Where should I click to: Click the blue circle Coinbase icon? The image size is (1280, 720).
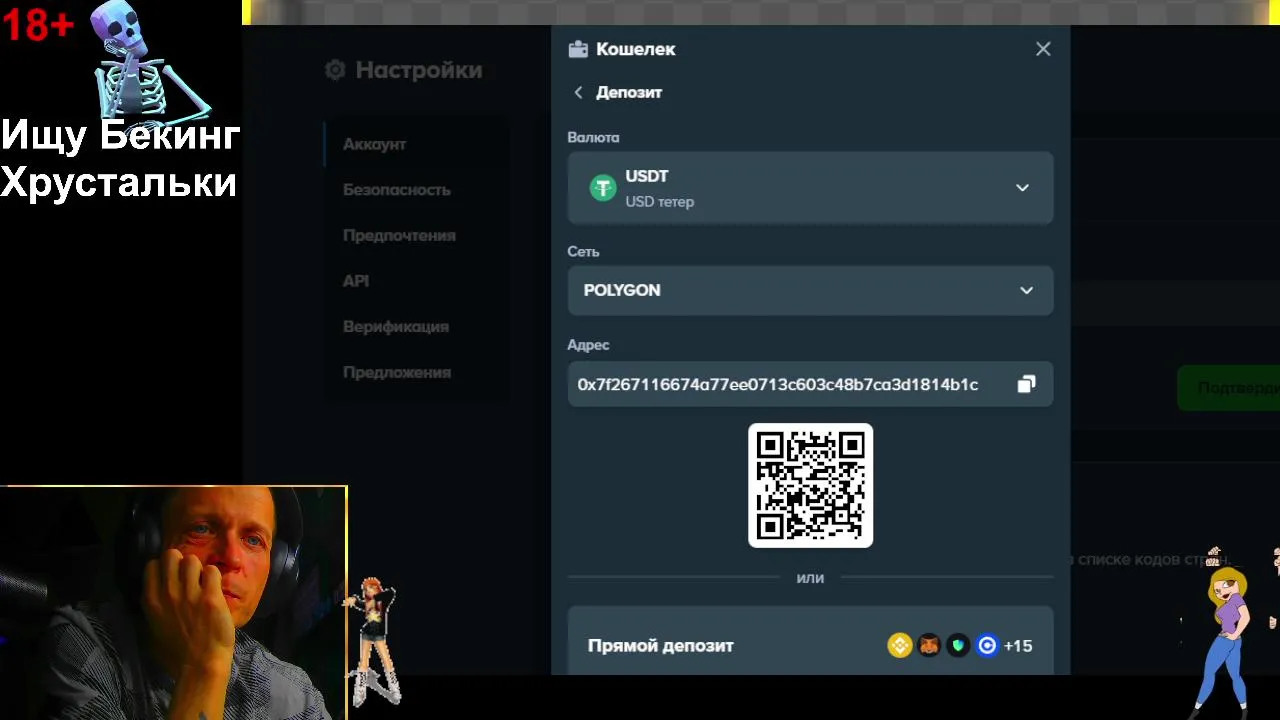pyautogui.click(x=987, y=645)
